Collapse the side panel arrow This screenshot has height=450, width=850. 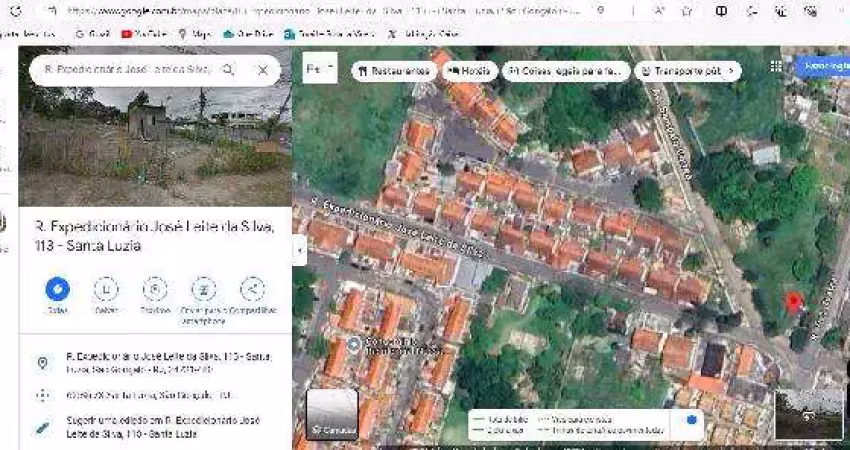[x=299, y=250]
